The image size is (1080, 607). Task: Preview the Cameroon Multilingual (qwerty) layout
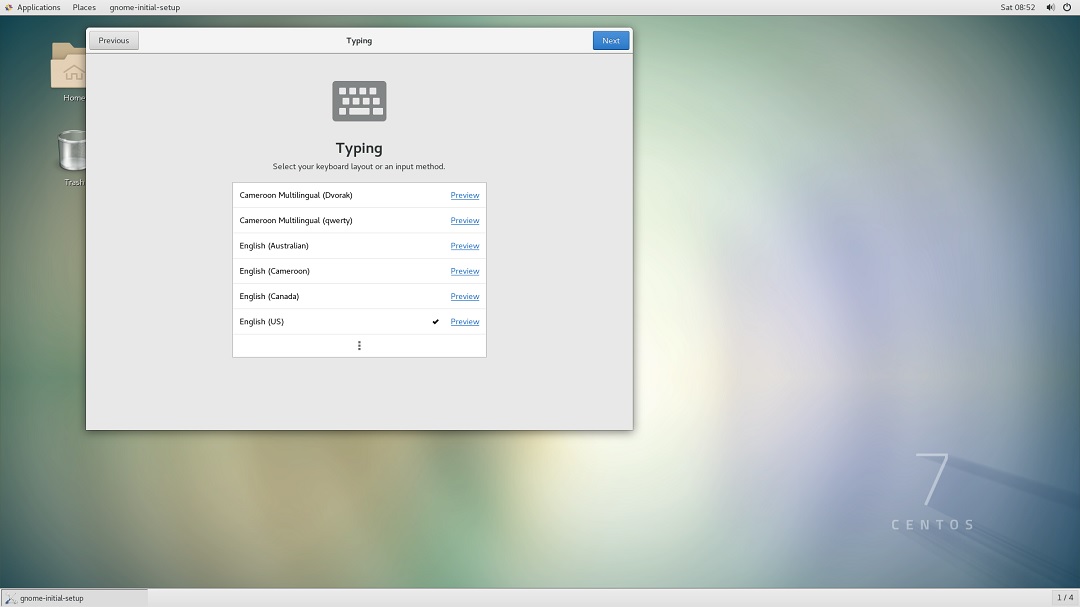click(464, 220)
